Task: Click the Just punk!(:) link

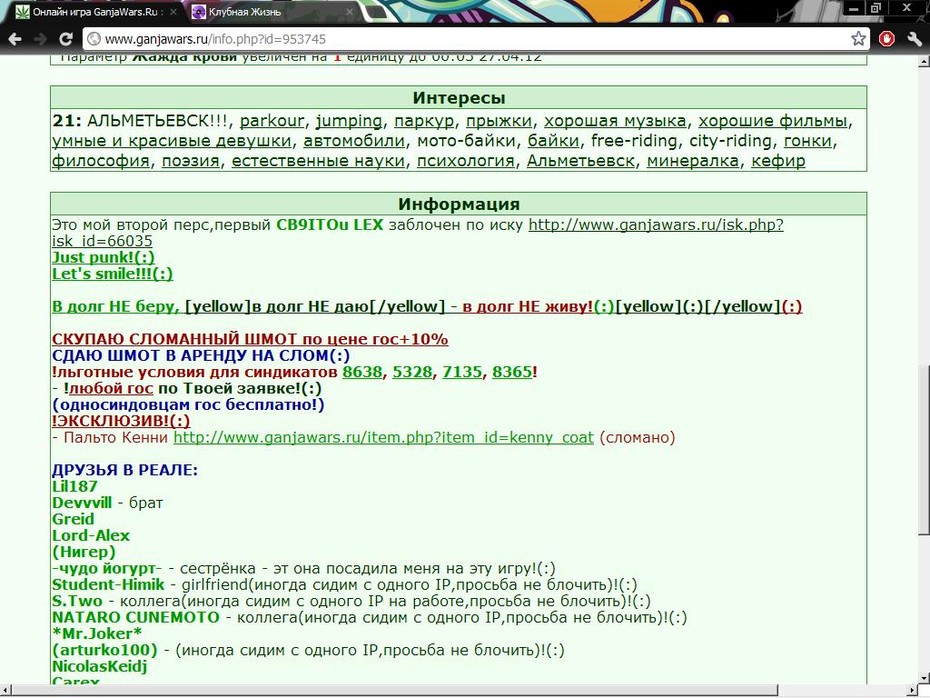Action: (103, 258)
